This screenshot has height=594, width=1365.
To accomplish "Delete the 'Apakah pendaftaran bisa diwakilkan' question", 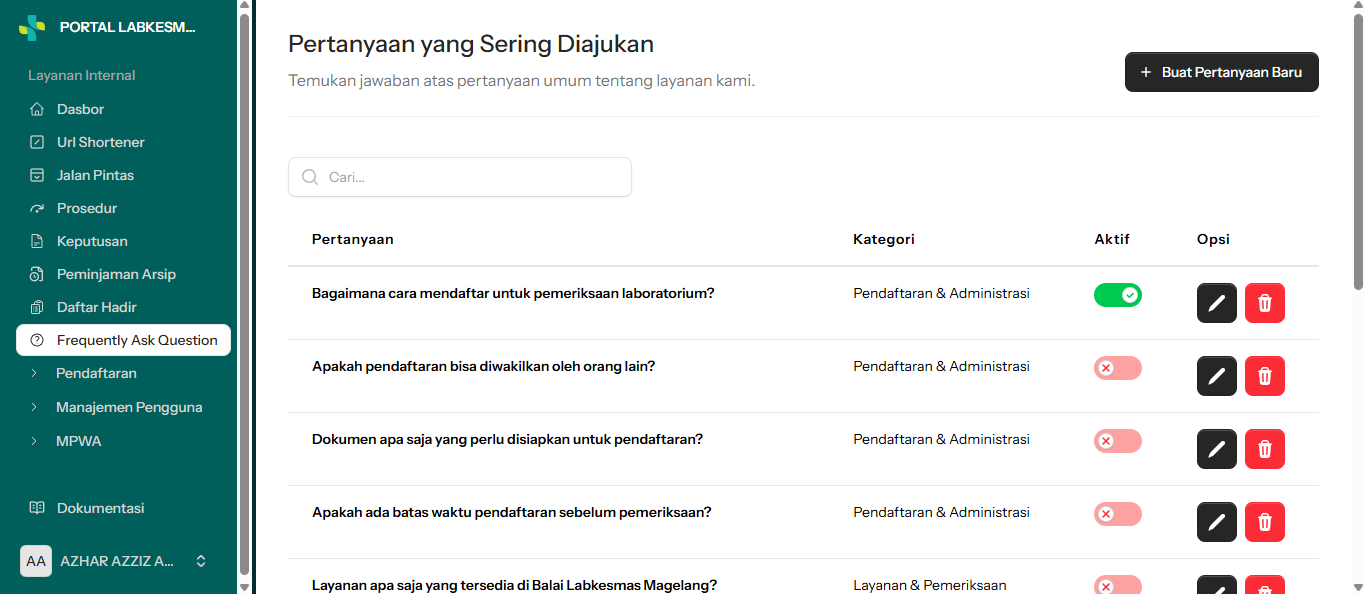I will click(x=1264, y=376).
